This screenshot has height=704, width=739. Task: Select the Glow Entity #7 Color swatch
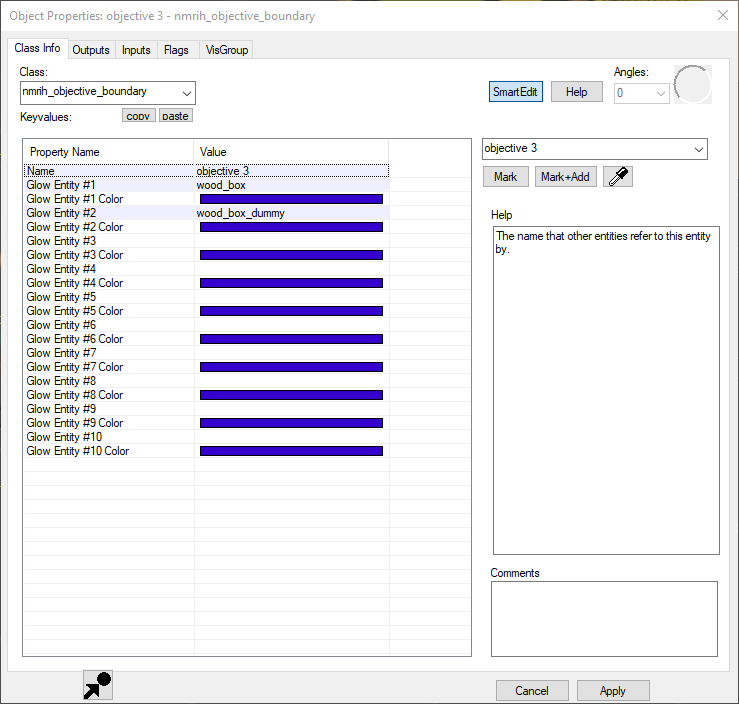click(x=291, y=367)
